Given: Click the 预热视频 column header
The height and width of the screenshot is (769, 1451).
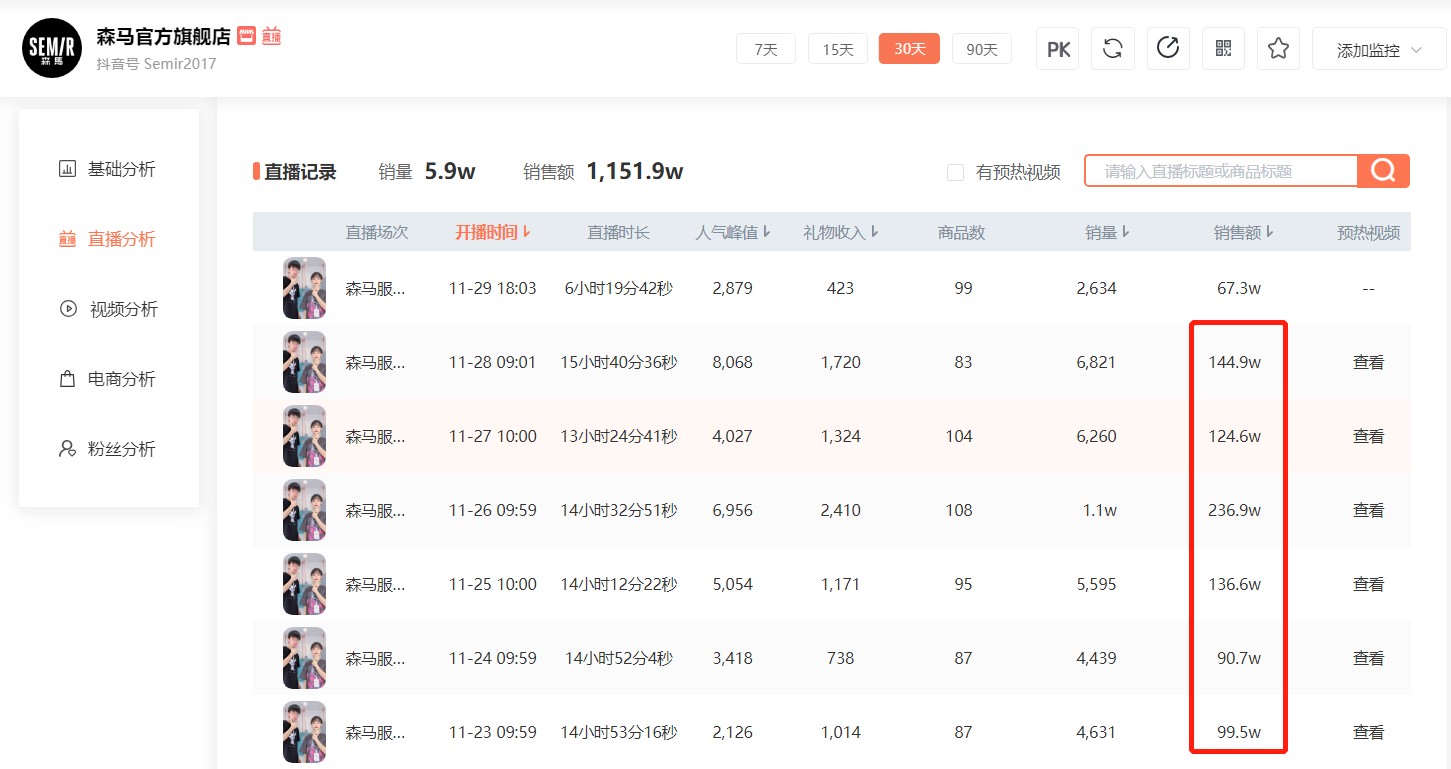Looking at the screenshot, I should click(1368, 232).
